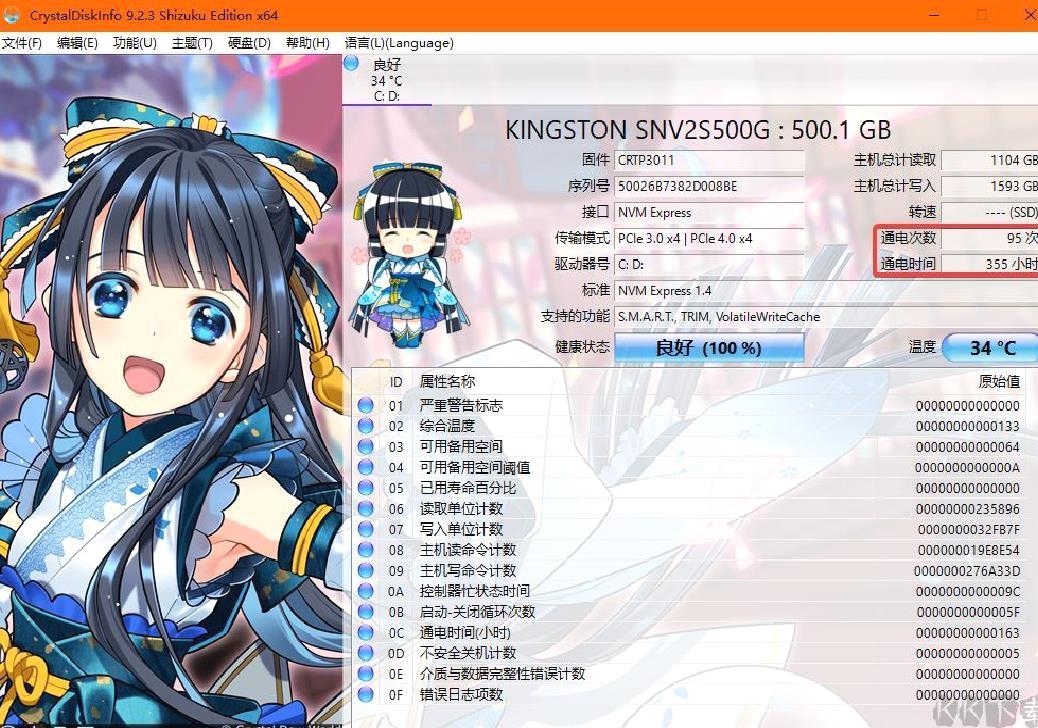
Task: Select the 严重警告标志 attribute name
Action: (461, 405)
